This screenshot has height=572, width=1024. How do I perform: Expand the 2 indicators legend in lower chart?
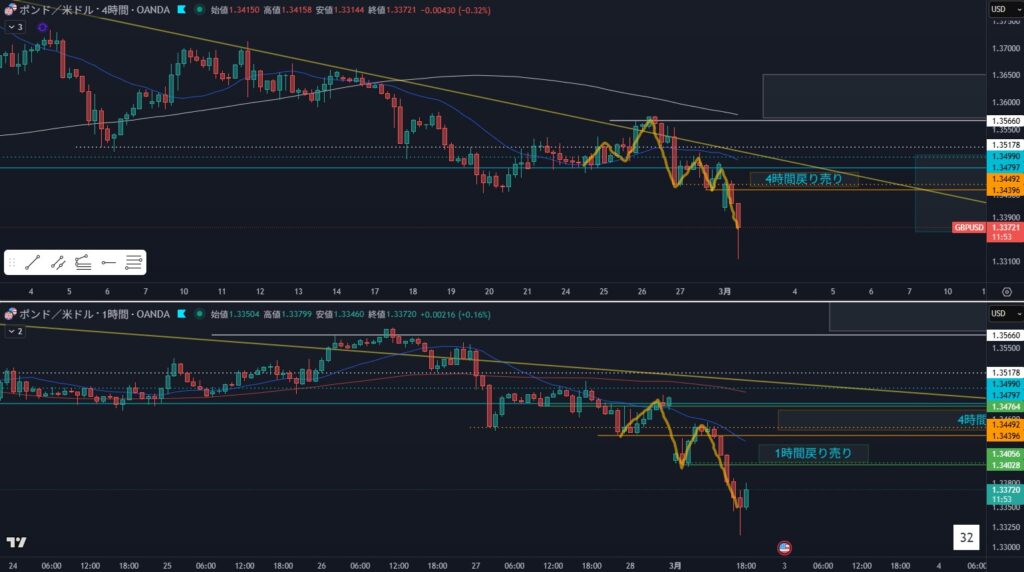[x=15, y=330]
